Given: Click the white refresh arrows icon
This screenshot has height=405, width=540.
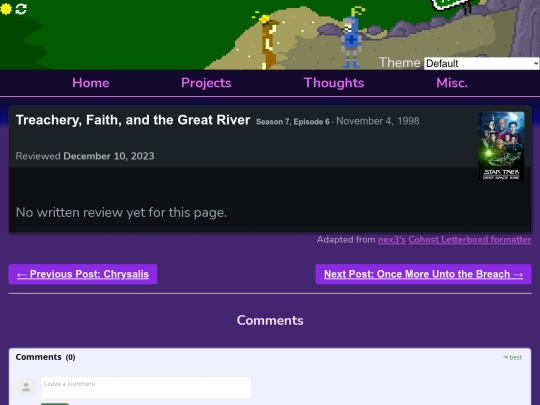Looking at the screenshot, I should click(x=21, y=9).
